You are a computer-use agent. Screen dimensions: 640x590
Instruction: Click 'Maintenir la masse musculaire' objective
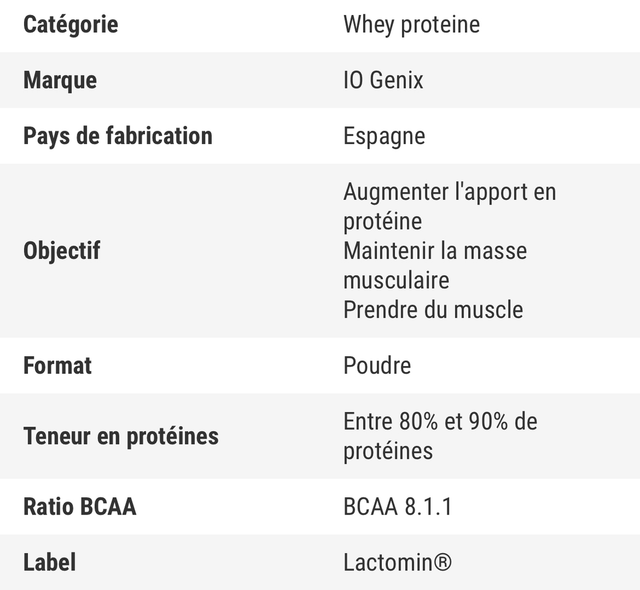[434, 265]
